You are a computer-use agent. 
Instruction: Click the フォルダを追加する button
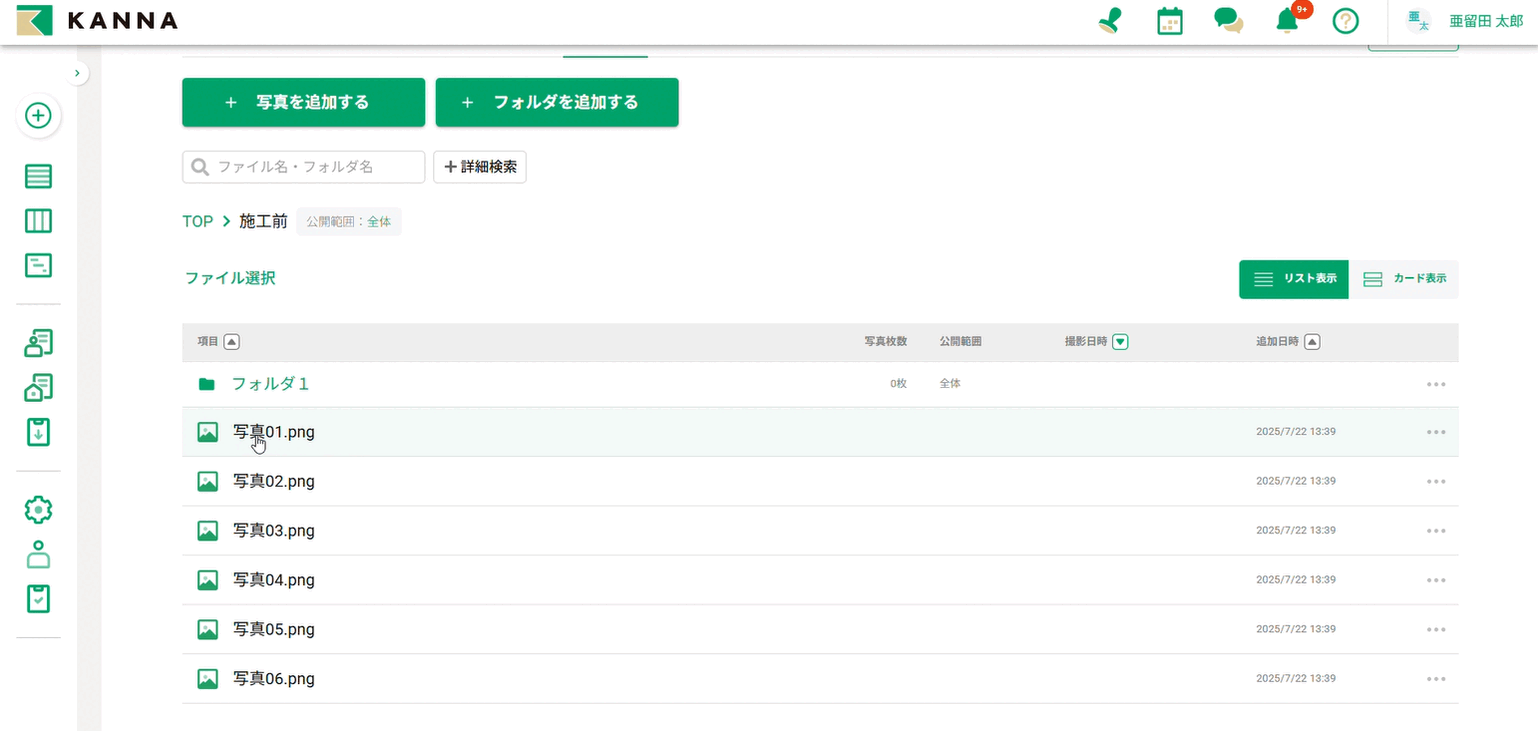(x=557, y=102)
